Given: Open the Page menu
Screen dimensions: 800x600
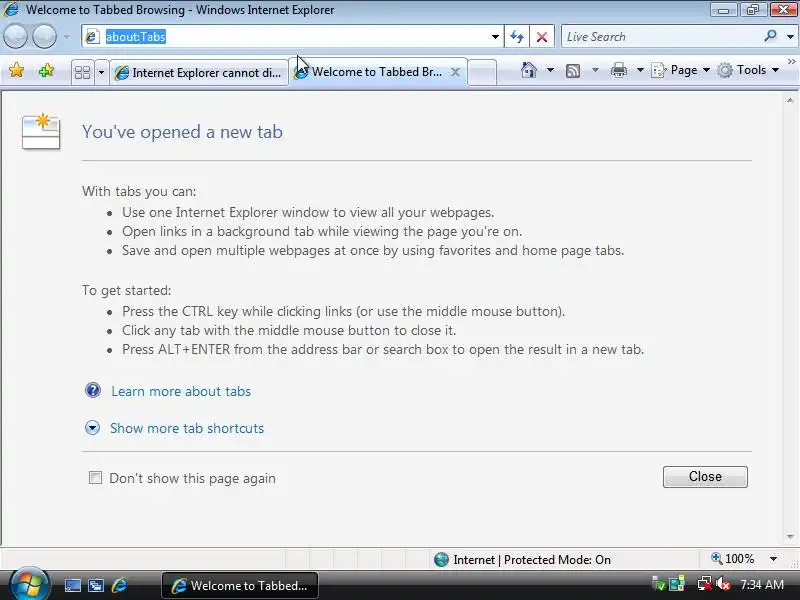Looking at the screenshot, I should click(x=681, y=70).
